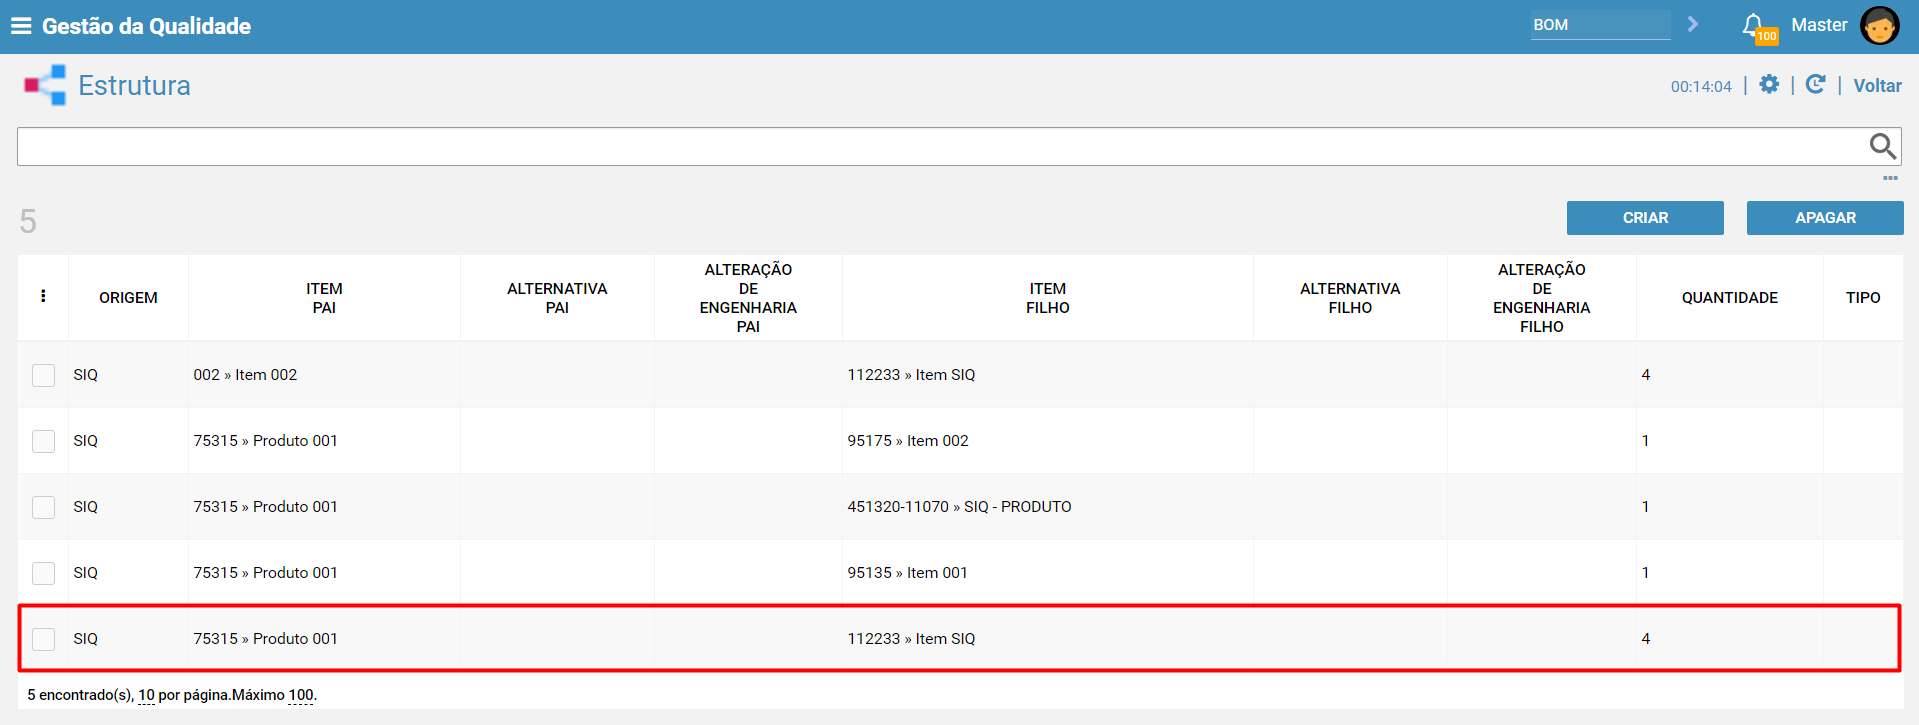Check the row with child 95175 » Item 002

tap(43, 441)
